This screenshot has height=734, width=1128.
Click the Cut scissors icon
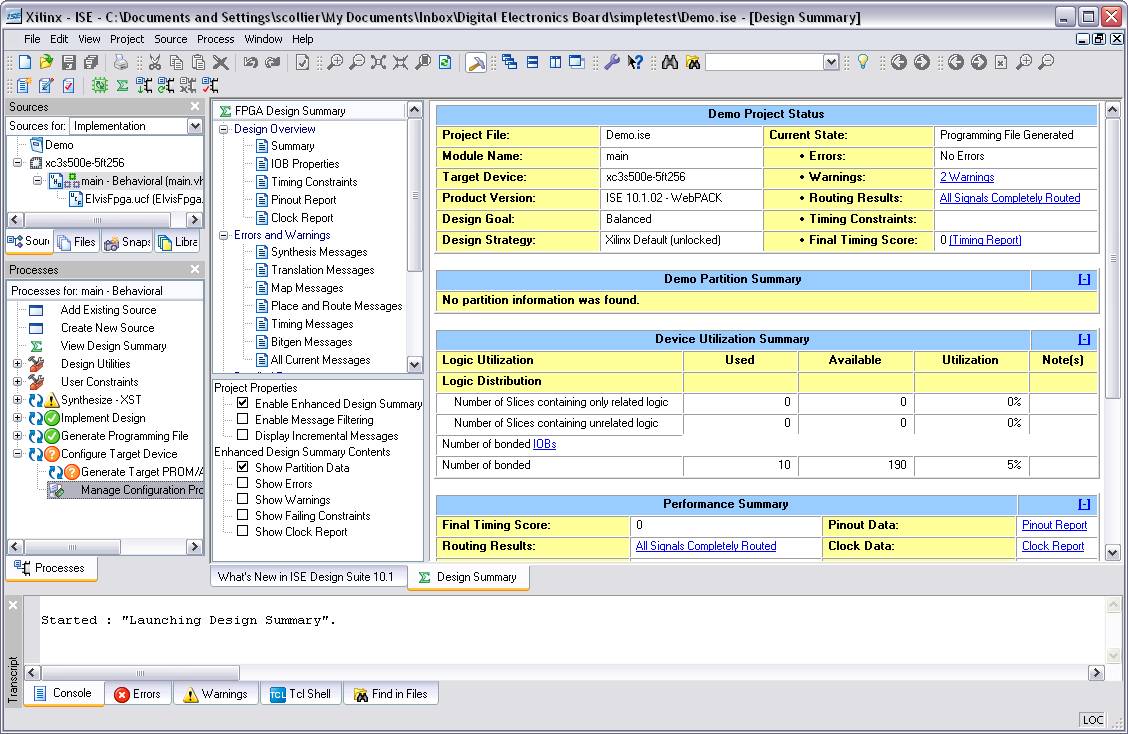tap(154, 62)
